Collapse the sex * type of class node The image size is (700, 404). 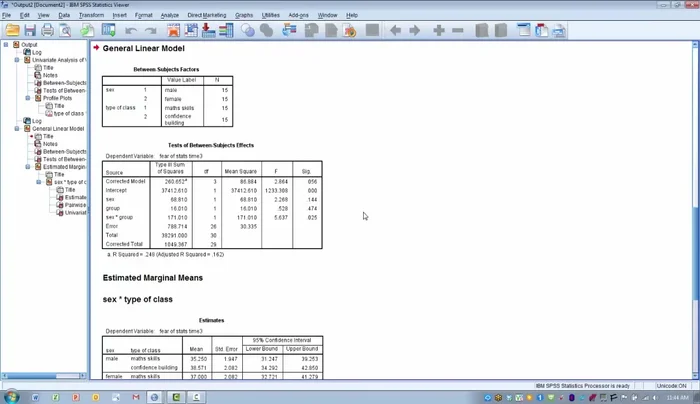[x=39, y=182]
